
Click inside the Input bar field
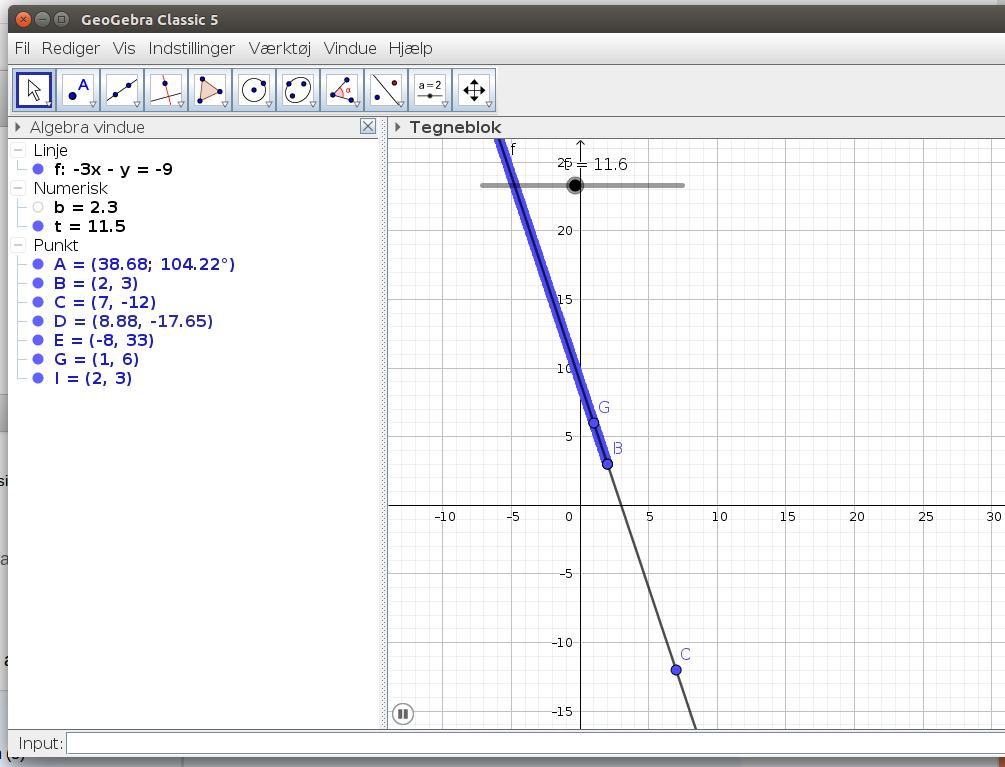[x=535, y=743]
